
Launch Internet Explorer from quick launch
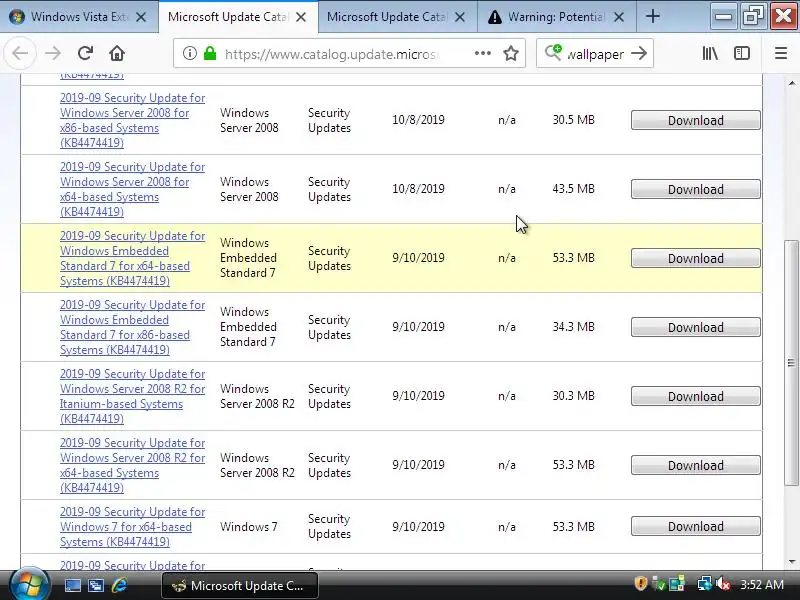coord(119,585)
